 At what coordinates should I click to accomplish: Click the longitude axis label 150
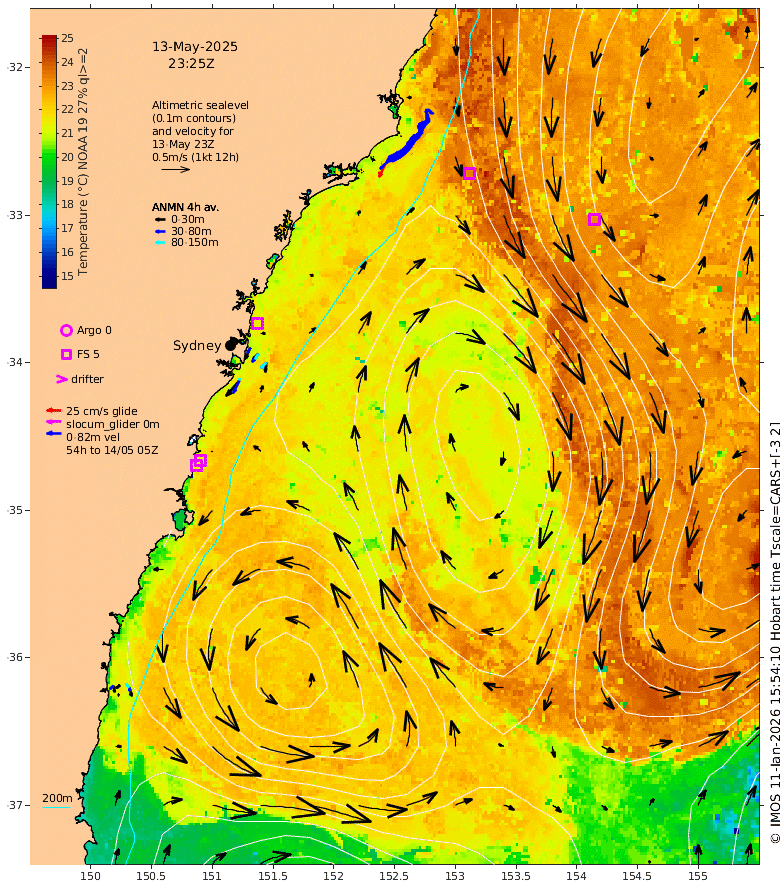[x=90, y=876]
